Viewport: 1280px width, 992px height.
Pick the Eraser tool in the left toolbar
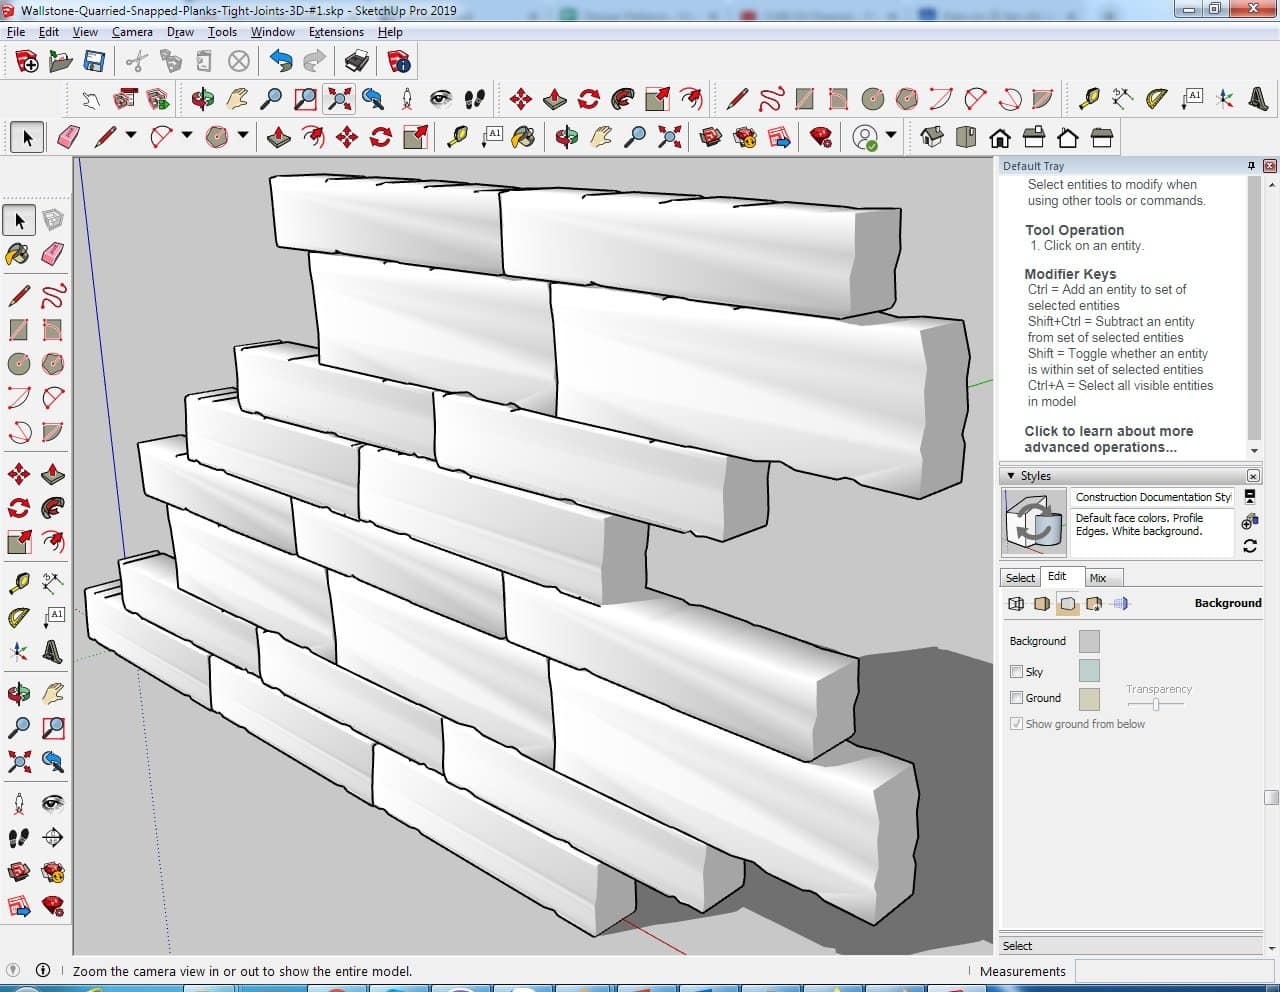tap(52, 254)
